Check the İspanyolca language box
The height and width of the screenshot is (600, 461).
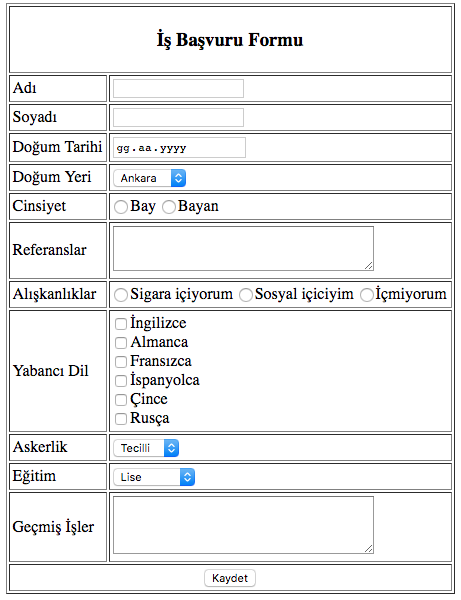[x=121, y=381]
